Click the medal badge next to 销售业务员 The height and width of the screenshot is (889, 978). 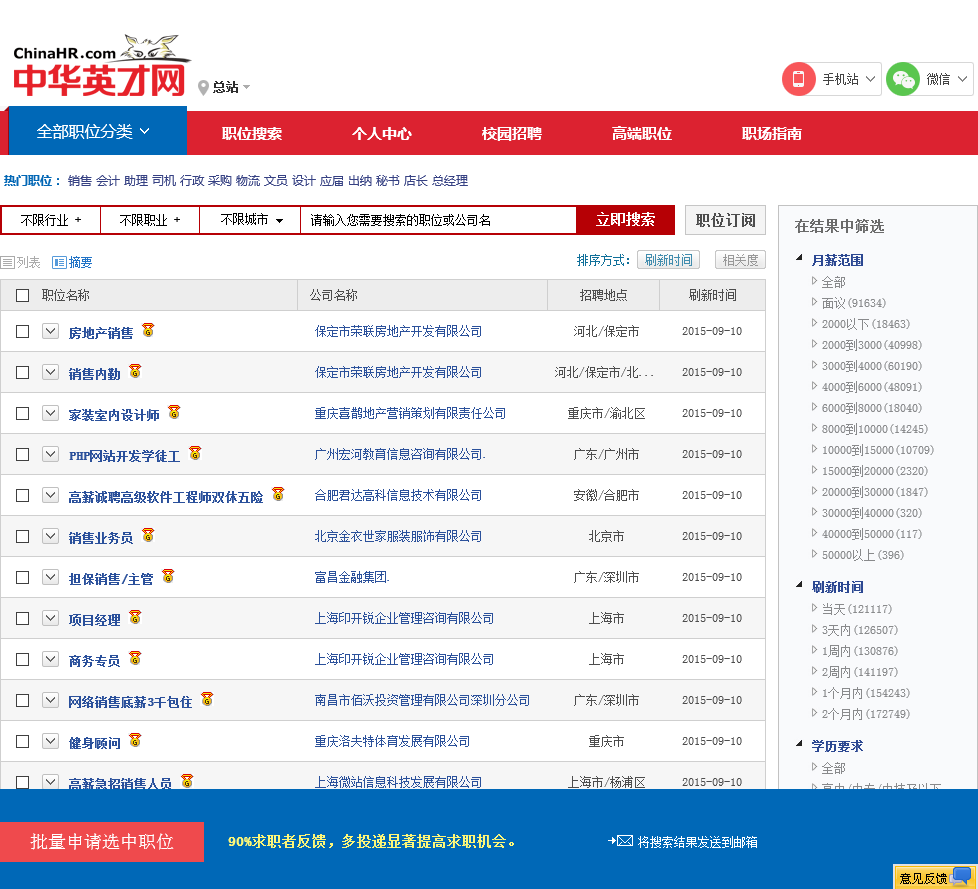click(148, 535)
